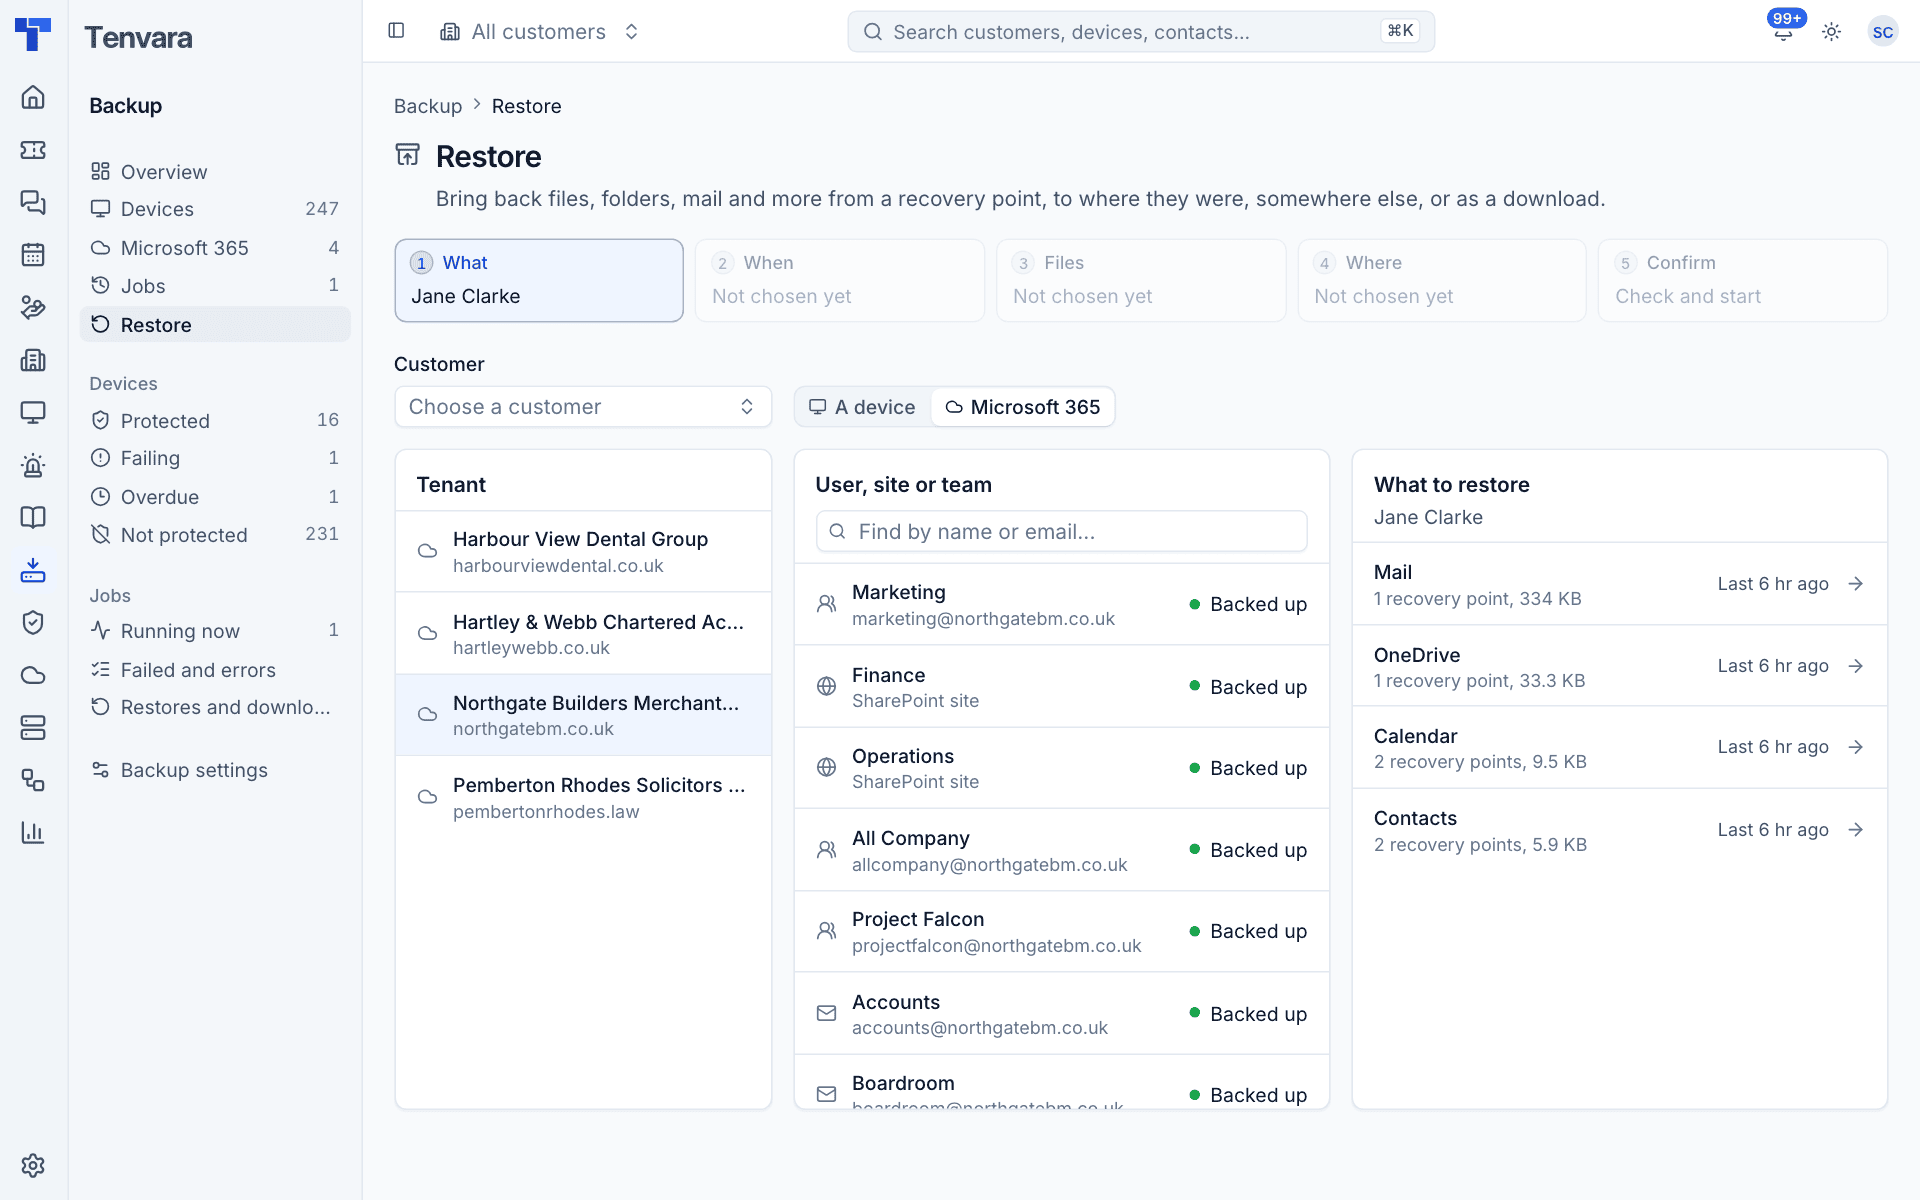The width and height of the screenshot is (1920, 1200).
Task: Switch source to Microsoft 365
Action: pos(1023,407)
